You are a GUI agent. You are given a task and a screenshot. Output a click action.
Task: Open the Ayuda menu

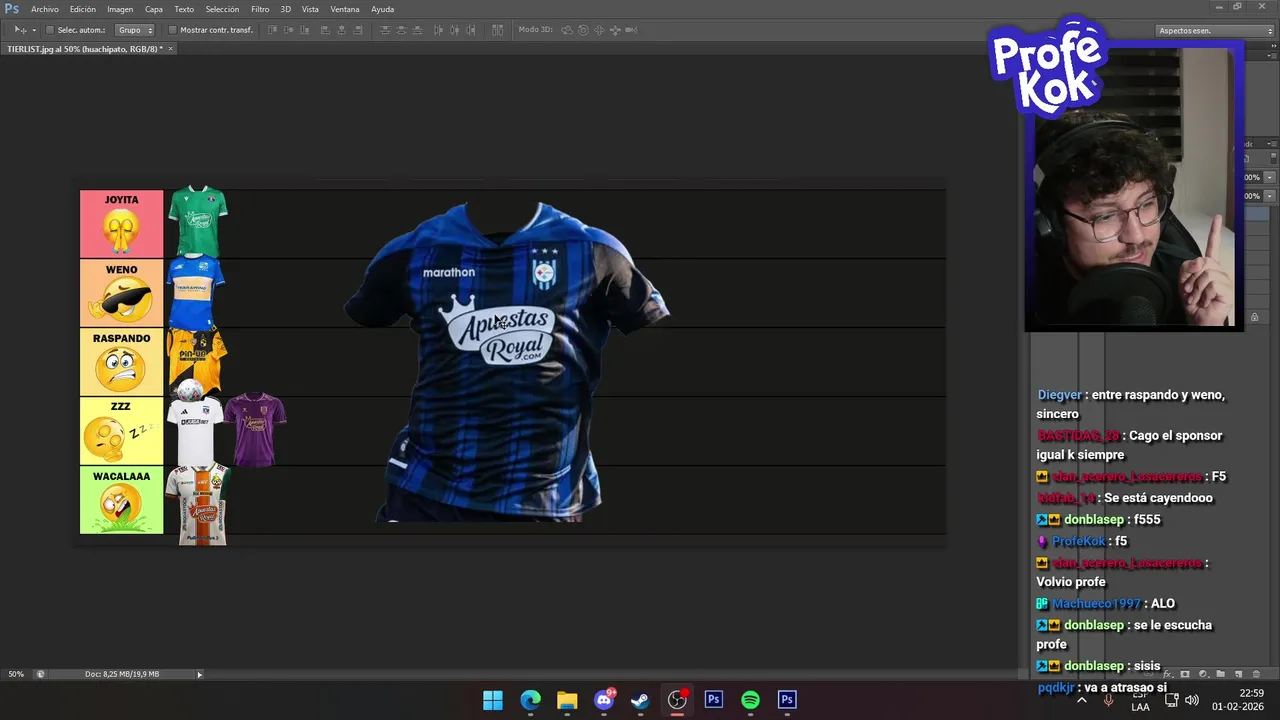coord(382,9)
